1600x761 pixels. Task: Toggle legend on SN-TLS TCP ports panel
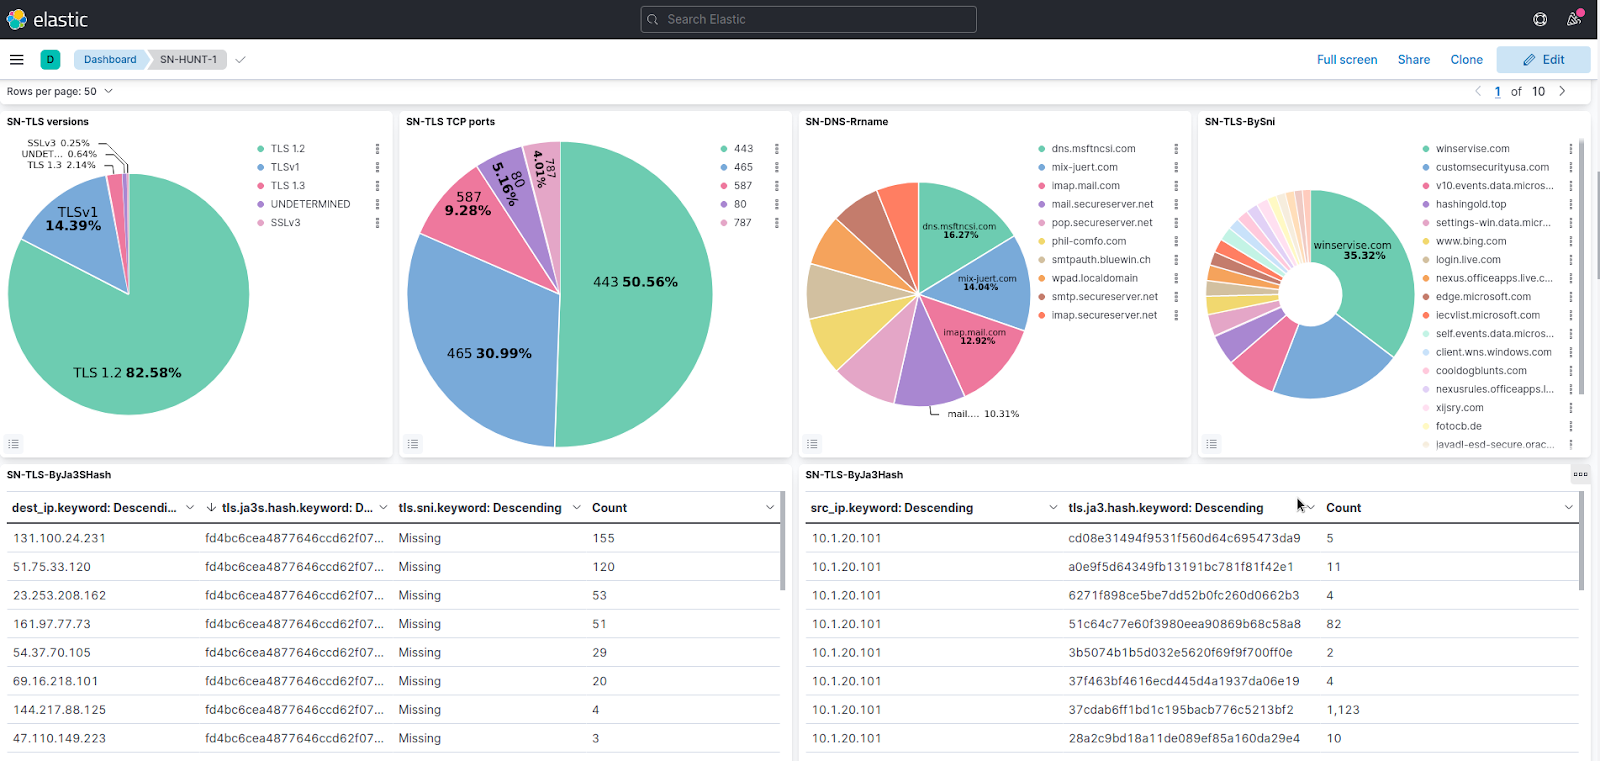coord(413,444)
